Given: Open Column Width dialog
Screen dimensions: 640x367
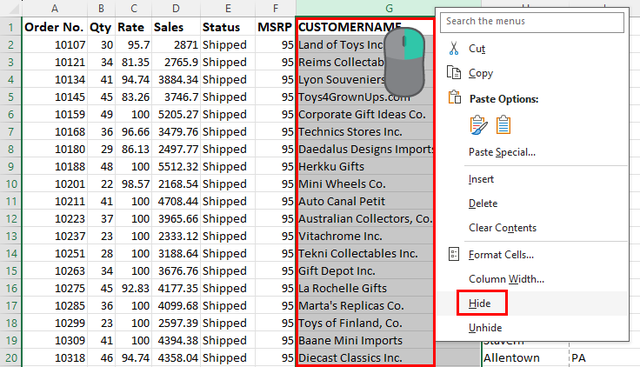Looking at the screenshot, I should [506, 279].
